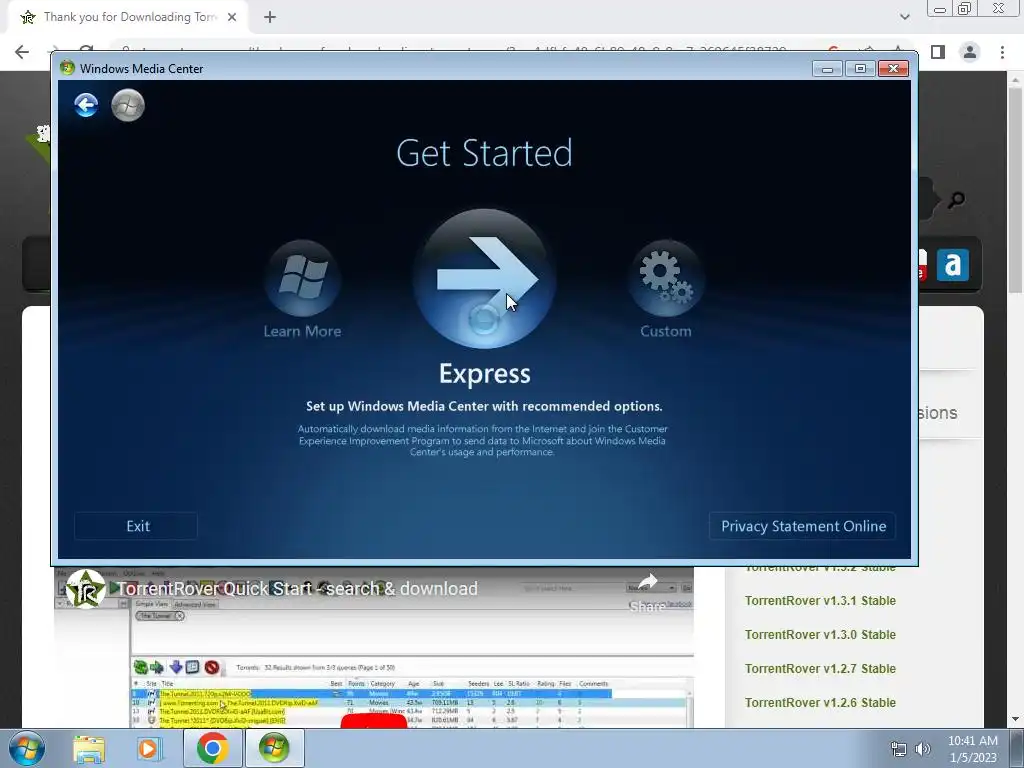
Task: Click the TorrentRover channel logo on video
Action: [86, 588]
